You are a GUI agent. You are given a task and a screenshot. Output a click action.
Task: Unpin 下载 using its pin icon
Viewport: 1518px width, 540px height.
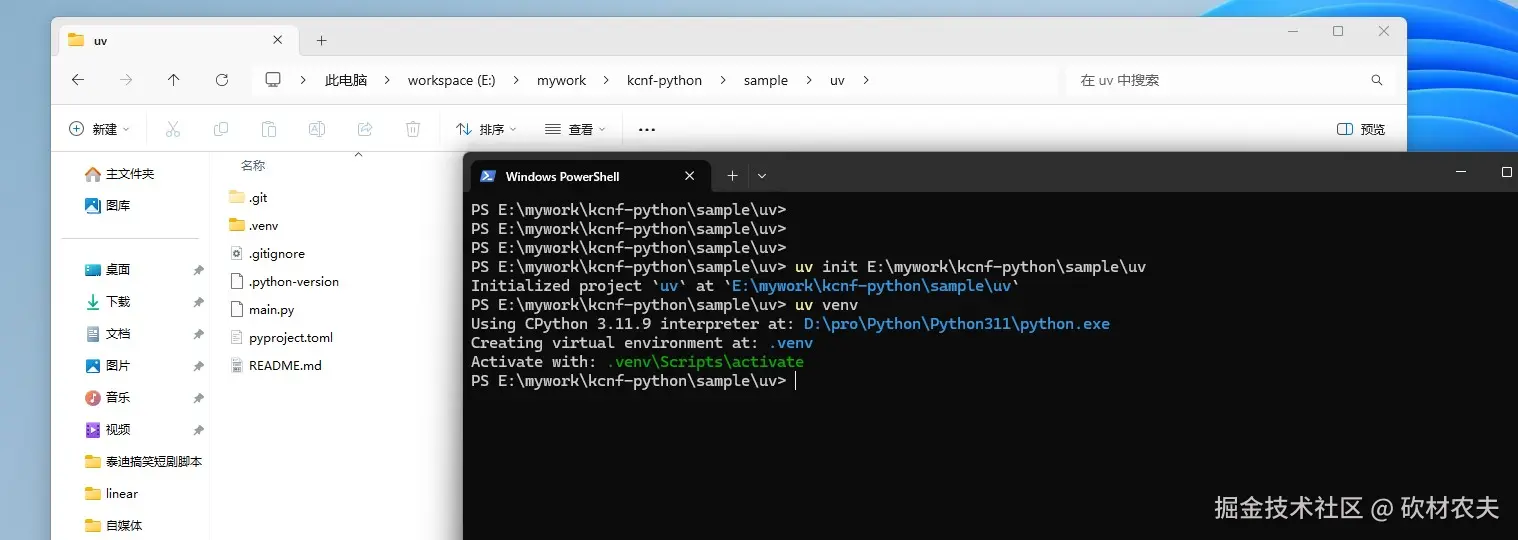coord(198,302)
